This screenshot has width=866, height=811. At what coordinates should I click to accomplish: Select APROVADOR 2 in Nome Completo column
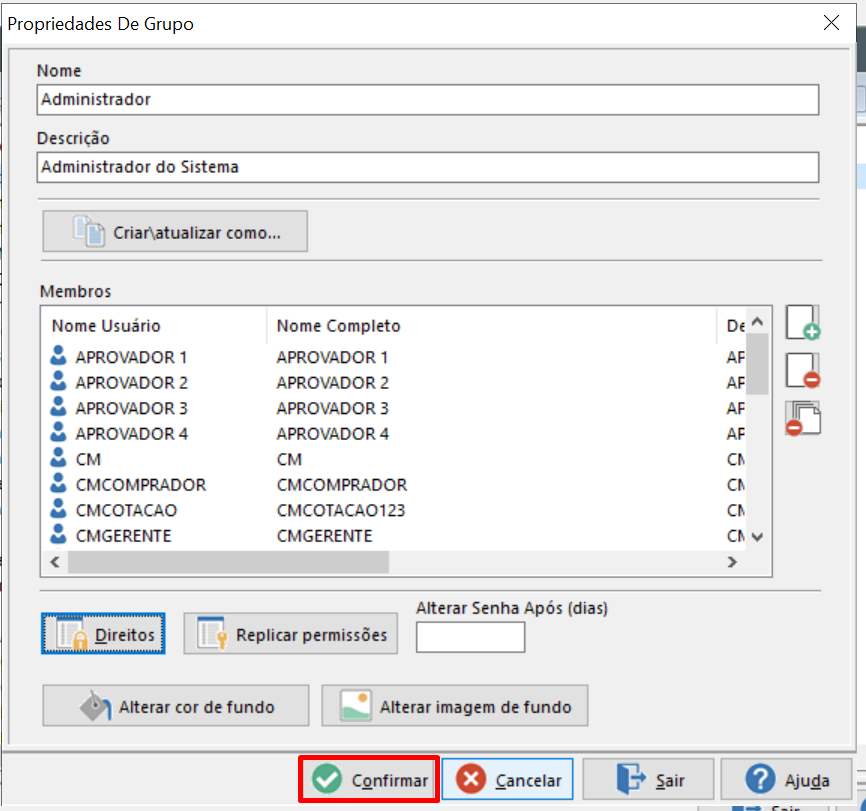[x=332, y=383]
